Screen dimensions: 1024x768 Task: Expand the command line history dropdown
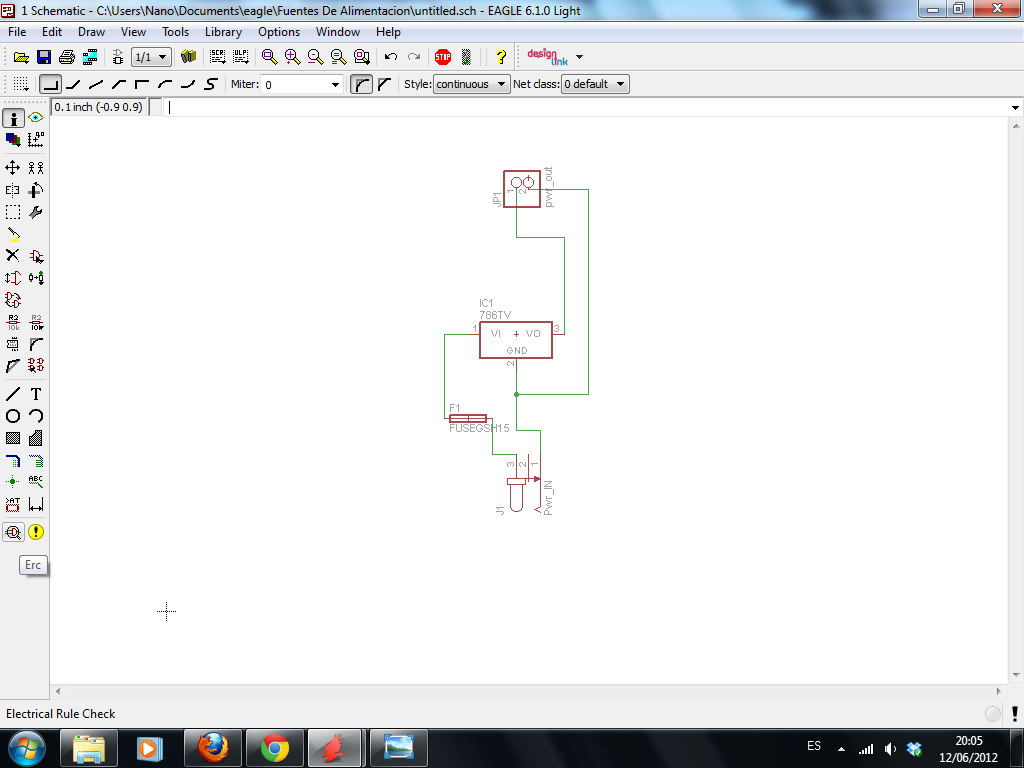point(1015,108)
